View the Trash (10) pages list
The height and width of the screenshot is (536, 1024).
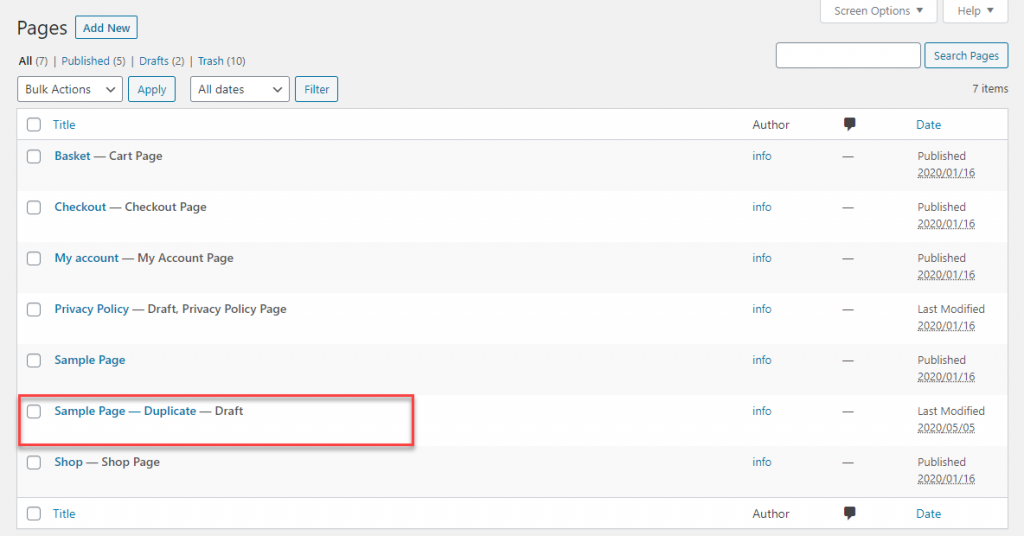[221, 61]
